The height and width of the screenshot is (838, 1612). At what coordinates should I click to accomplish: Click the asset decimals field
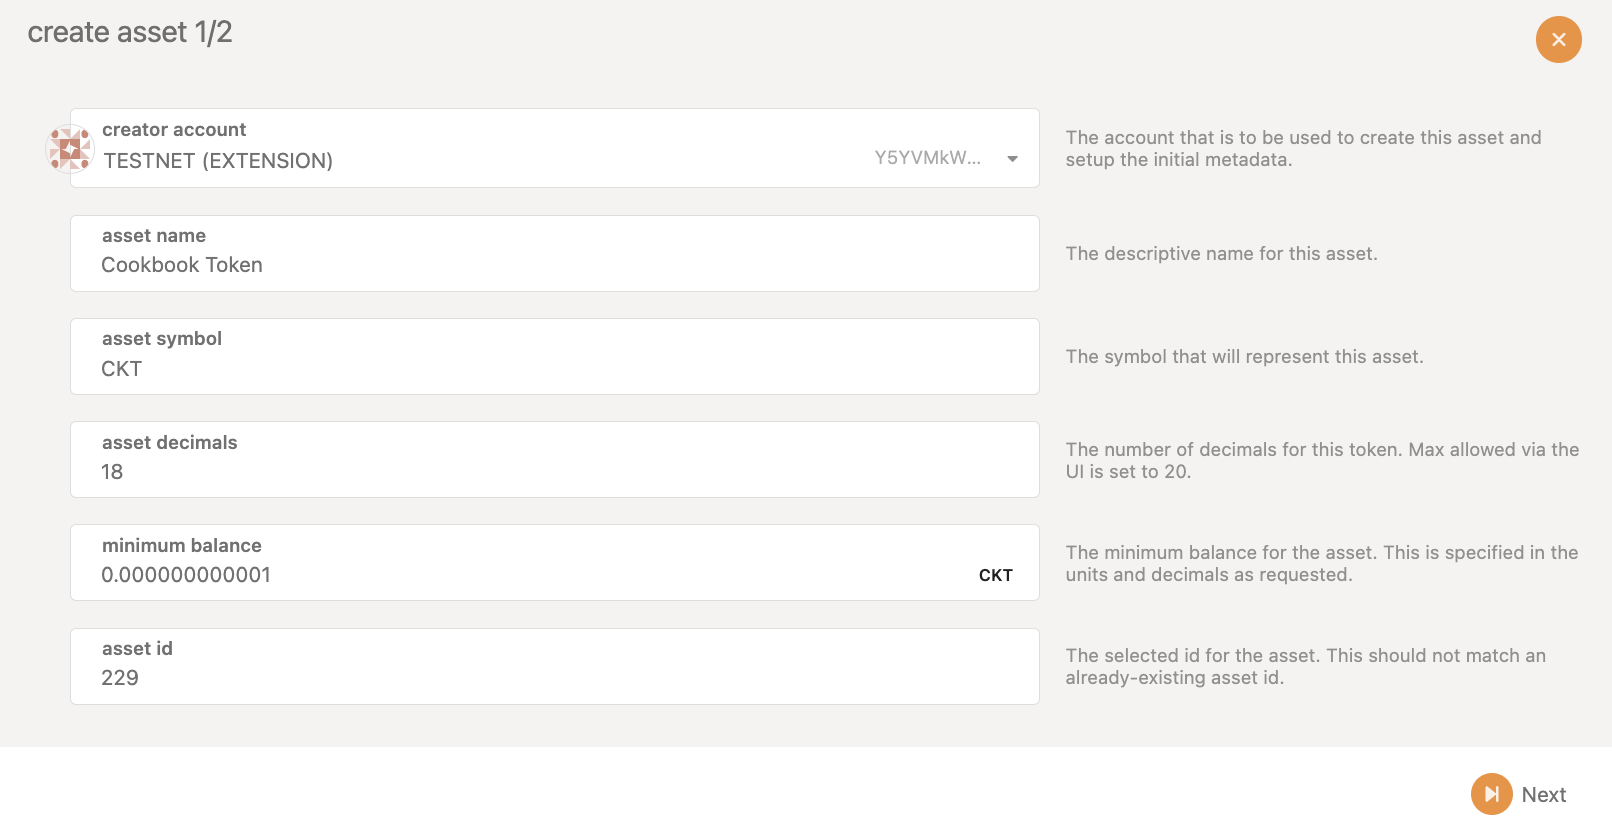coord(554,471)
